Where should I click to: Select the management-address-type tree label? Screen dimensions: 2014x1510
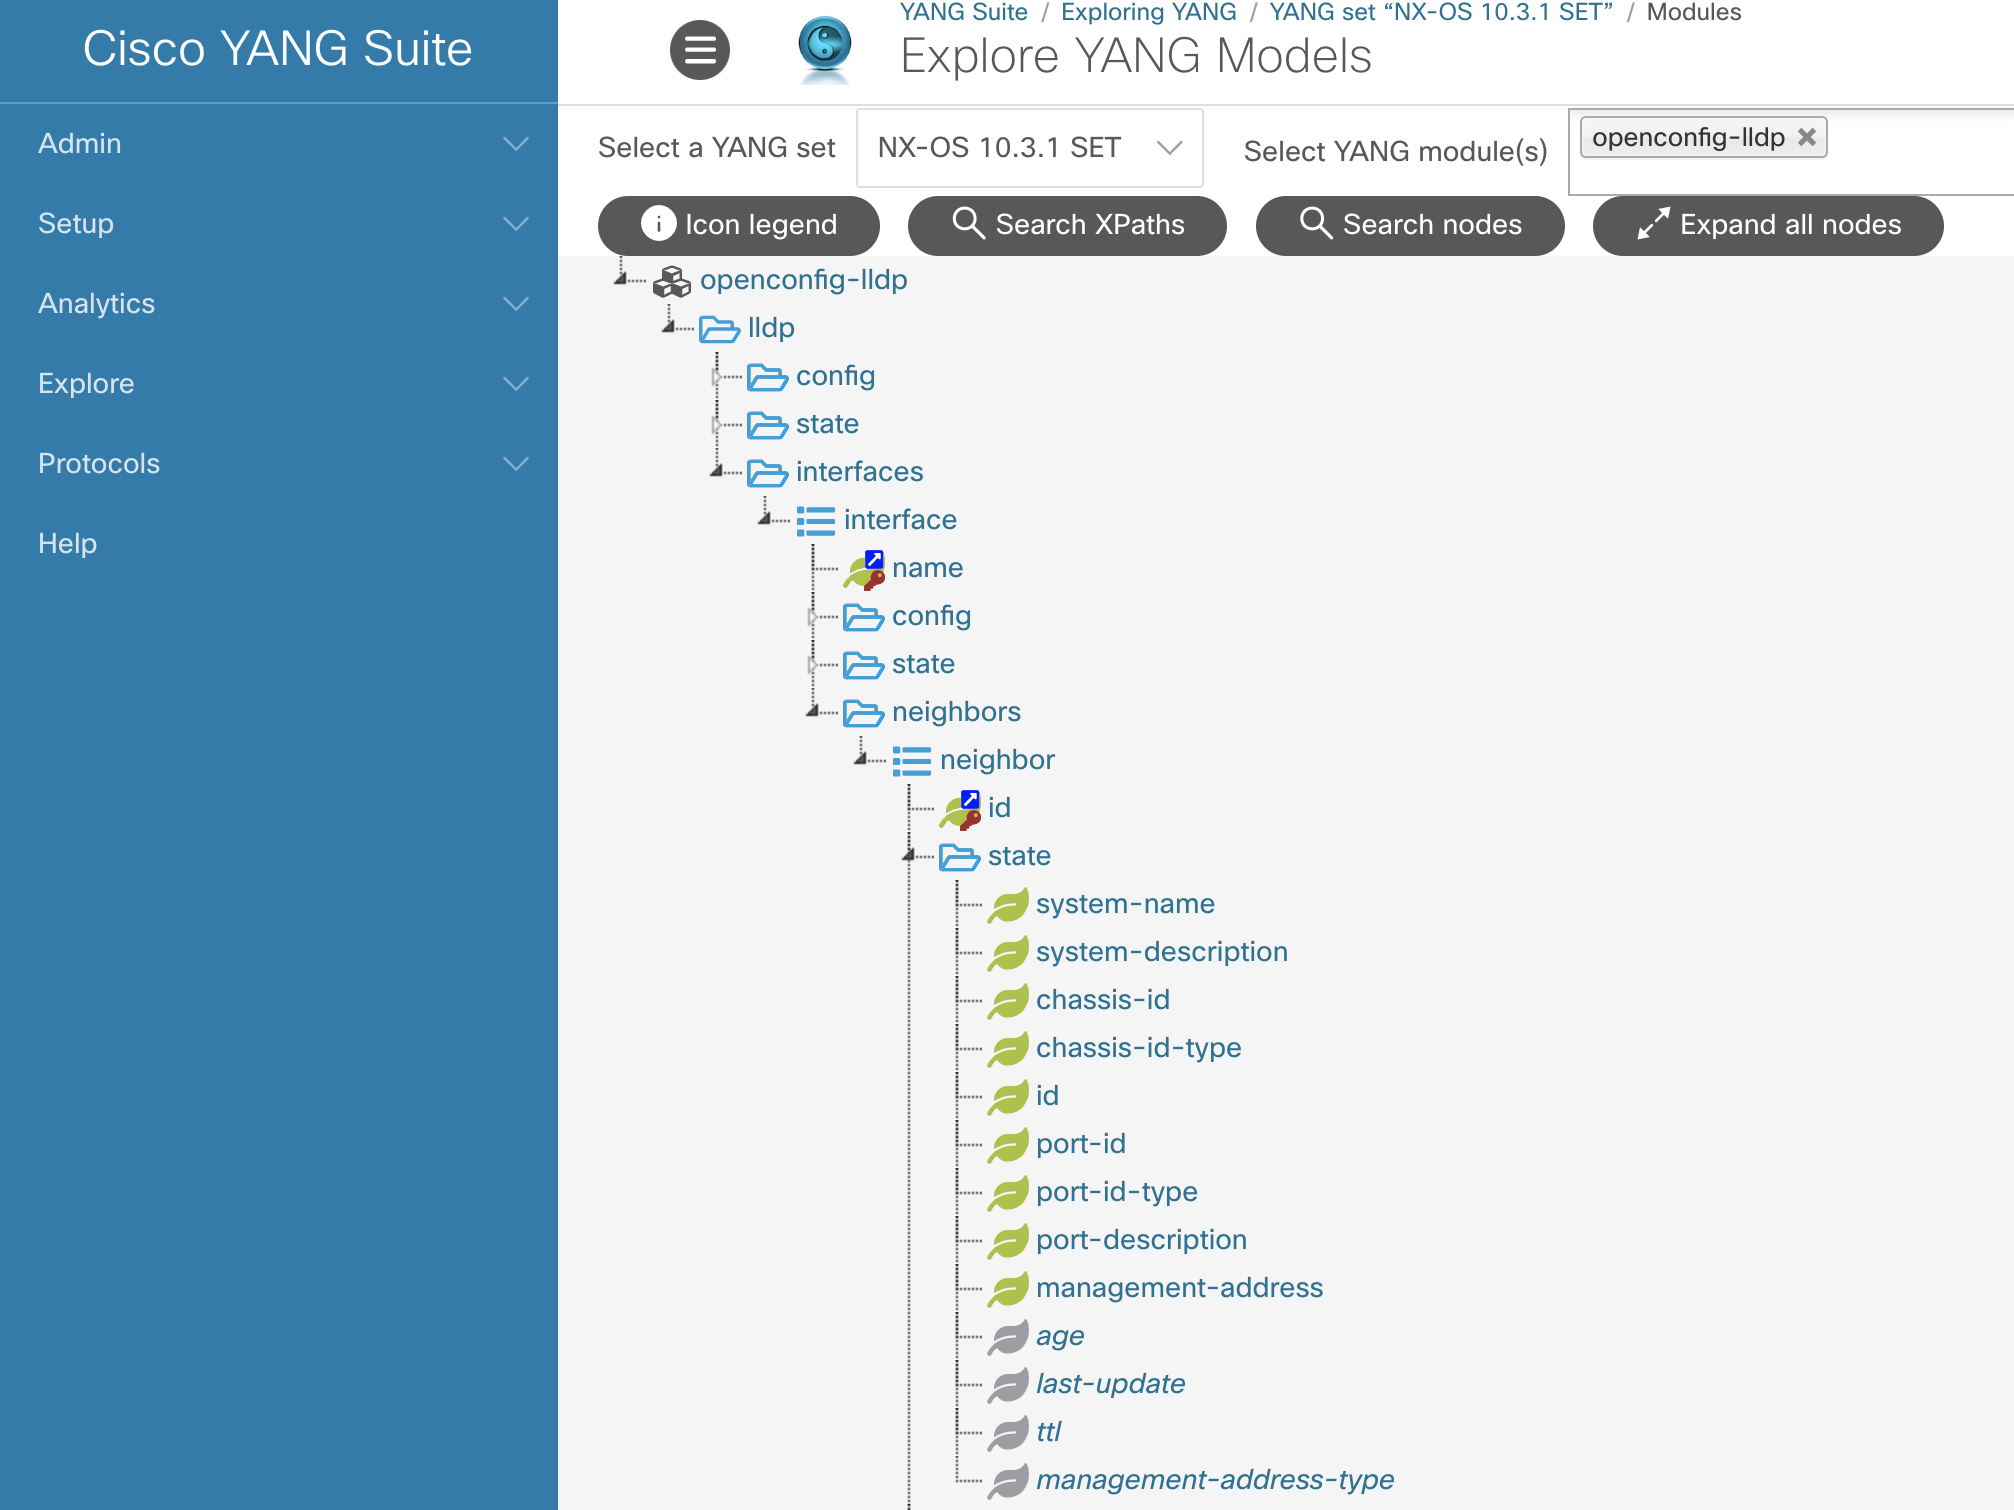click(1214, 1480)
